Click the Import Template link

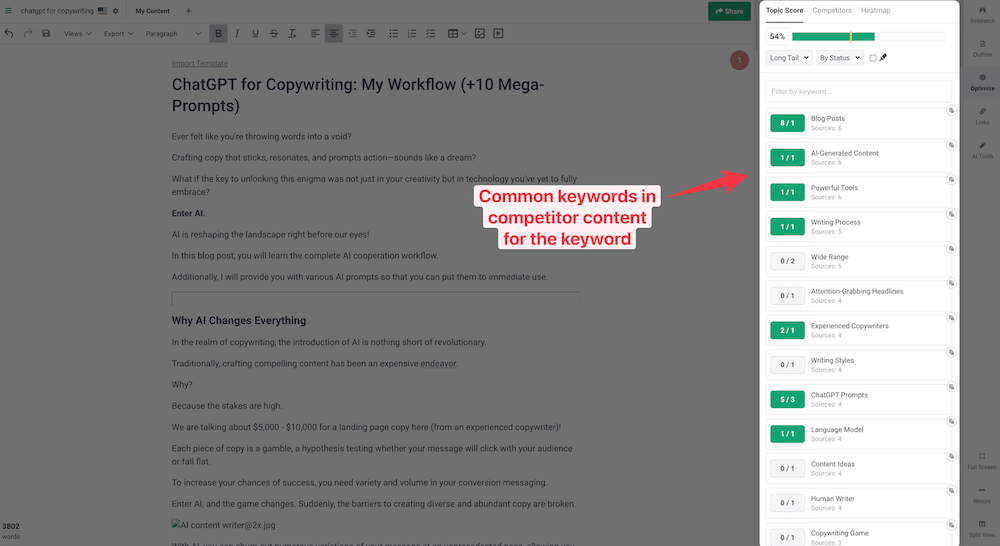point(193,62)
